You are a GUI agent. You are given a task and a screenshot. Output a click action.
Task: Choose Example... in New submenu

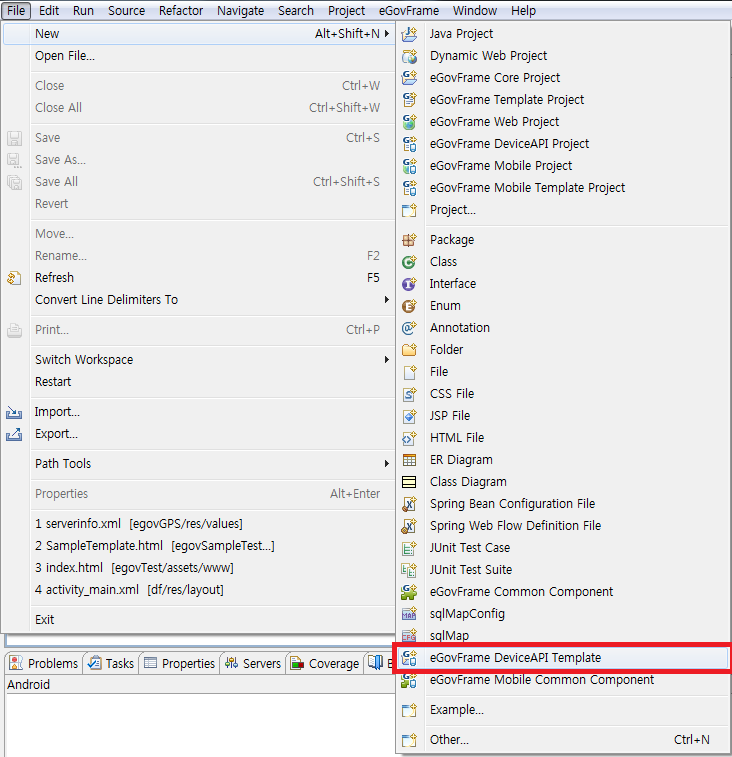(562, 710)
